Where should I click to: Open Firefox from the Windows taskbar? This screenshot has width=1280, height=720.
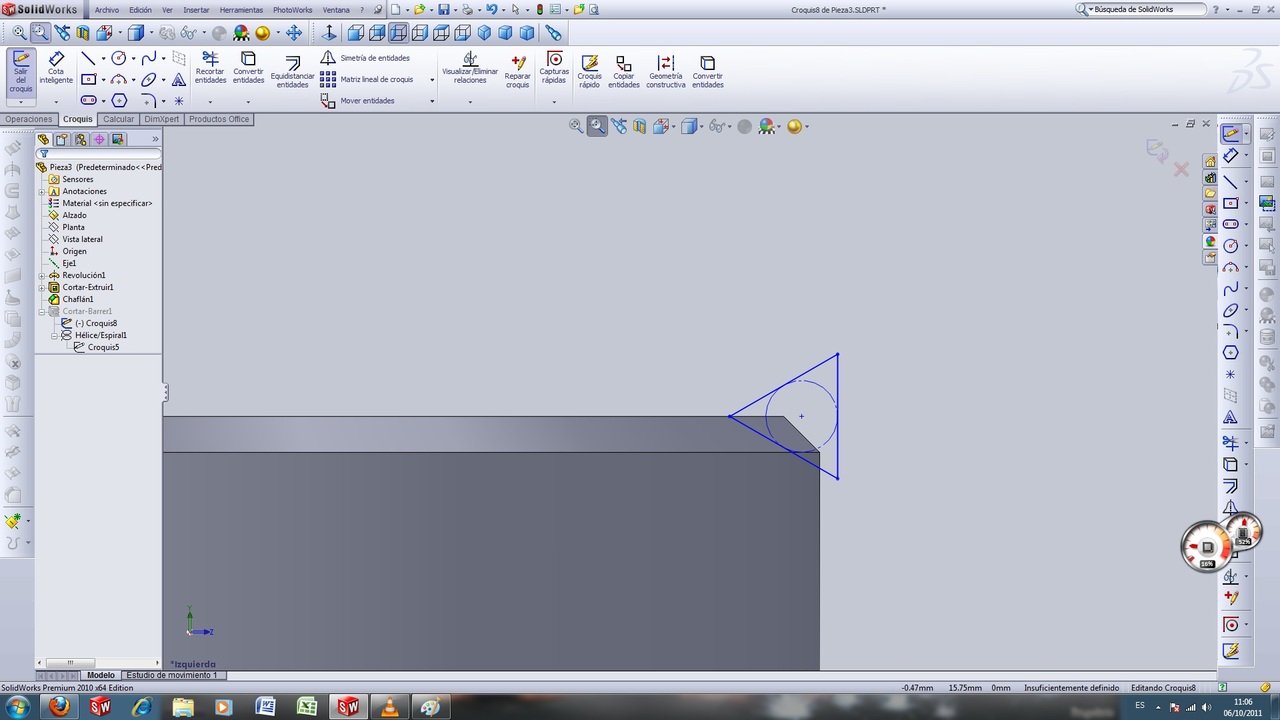click(59, 707)
